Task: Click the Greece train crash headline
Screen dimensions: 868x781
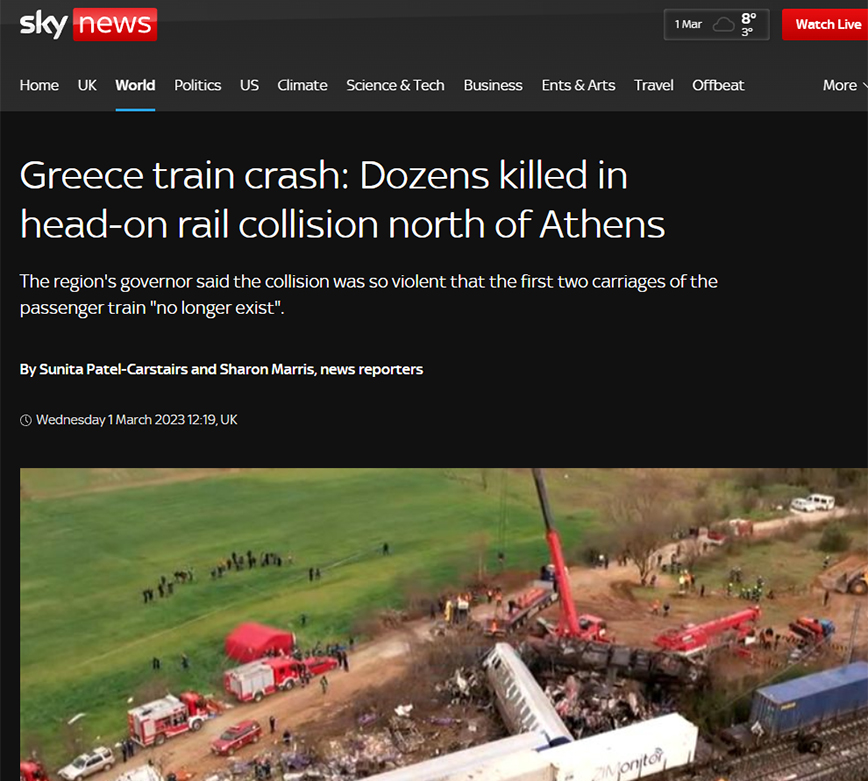Action: 342,200
